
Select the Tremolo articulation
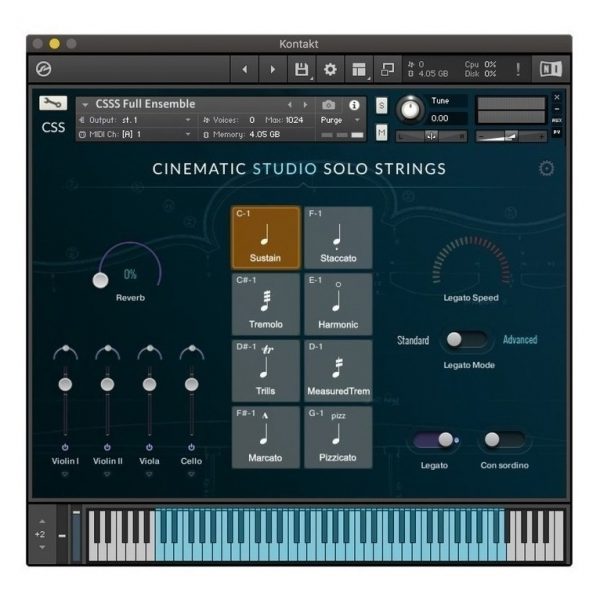(266, 304)
